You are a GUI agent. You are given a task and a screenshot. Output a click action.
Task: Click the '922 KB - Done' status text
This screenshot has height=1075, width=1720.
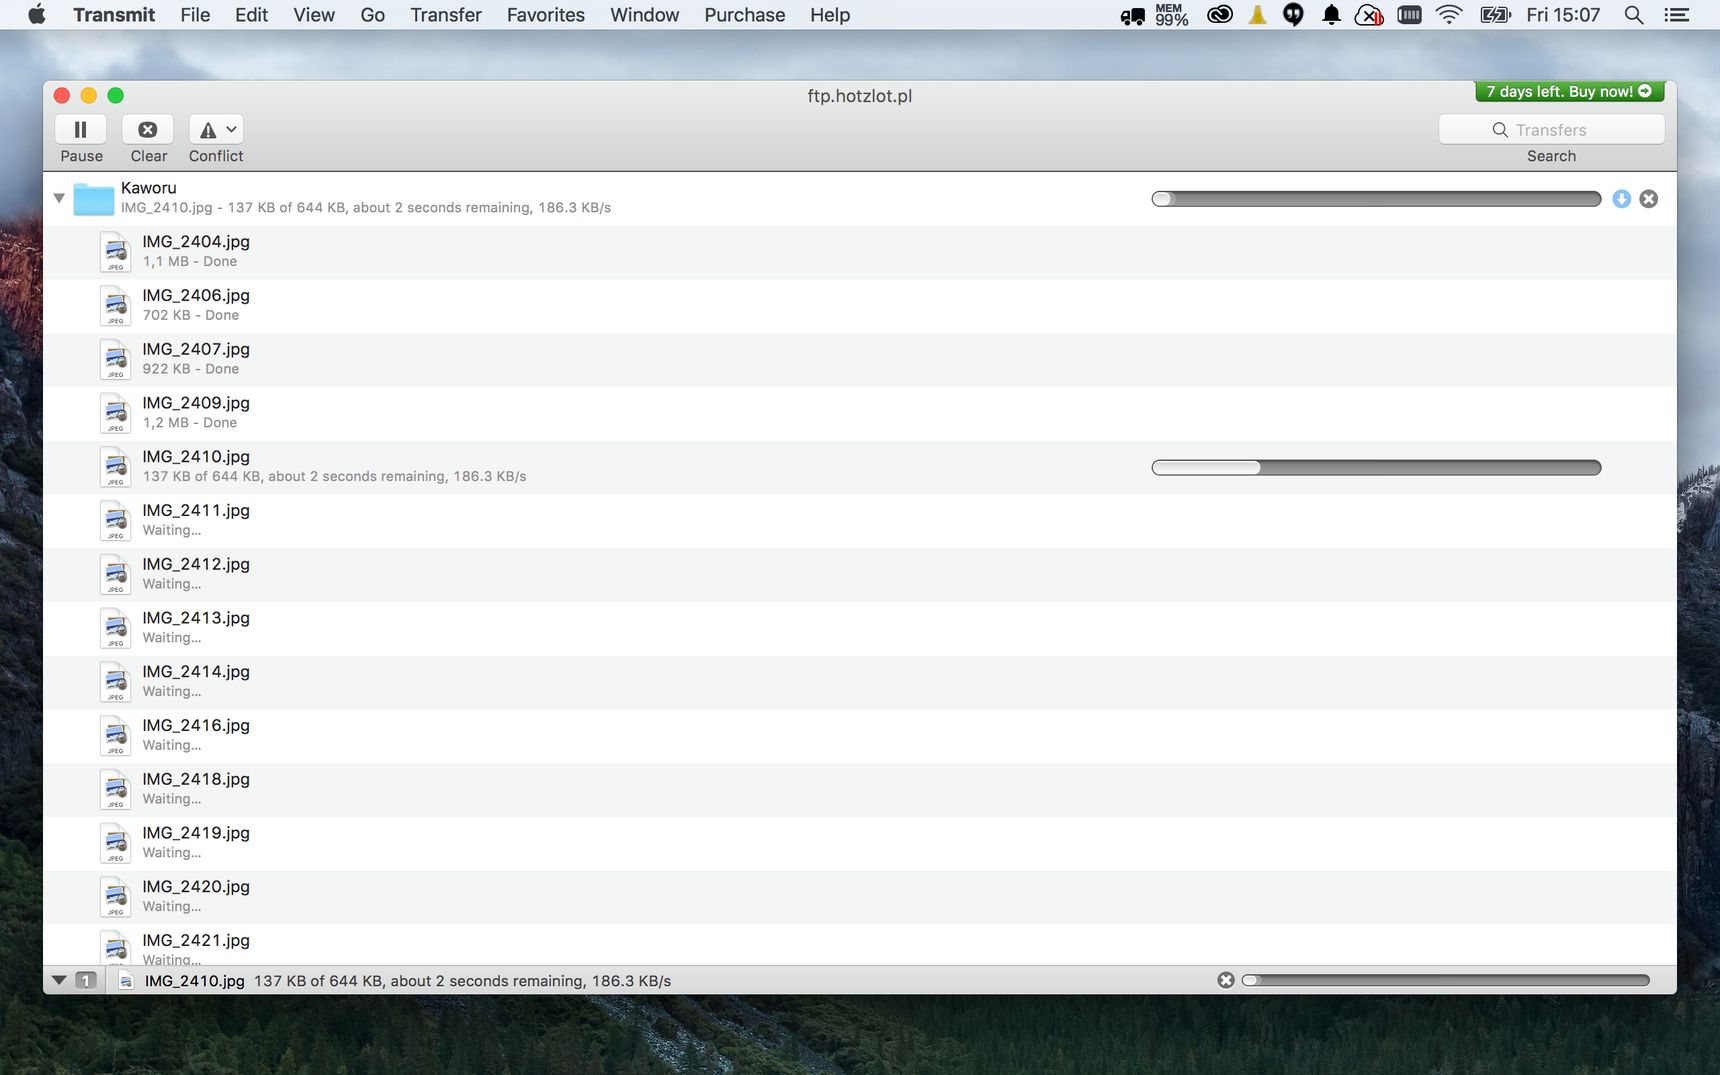[191, 369]
